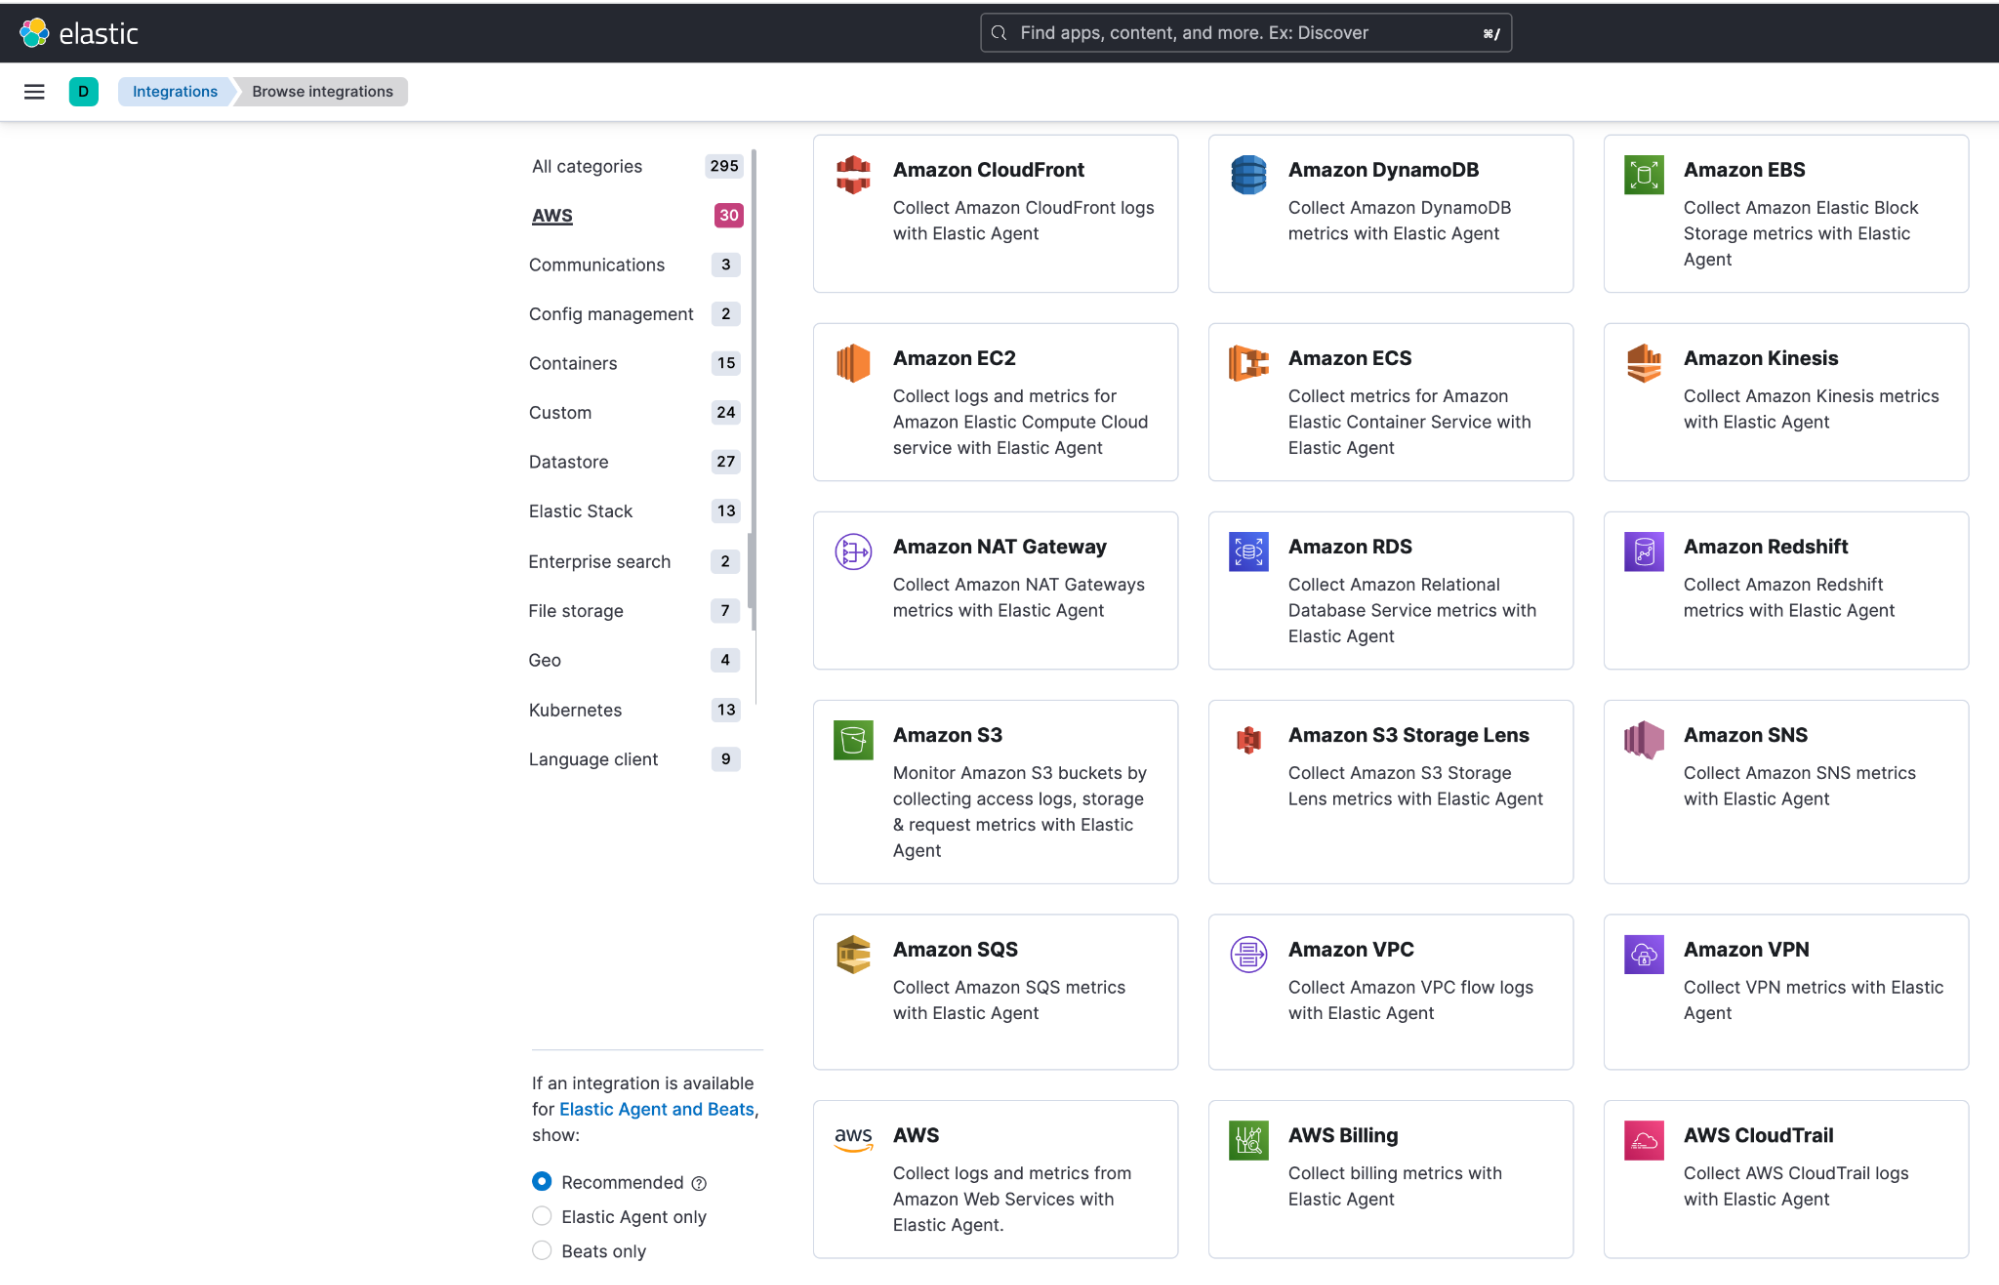Open the hamburger navigation menu
Viewport: 1999px width, 1285px height.
[x=34, y=92]
